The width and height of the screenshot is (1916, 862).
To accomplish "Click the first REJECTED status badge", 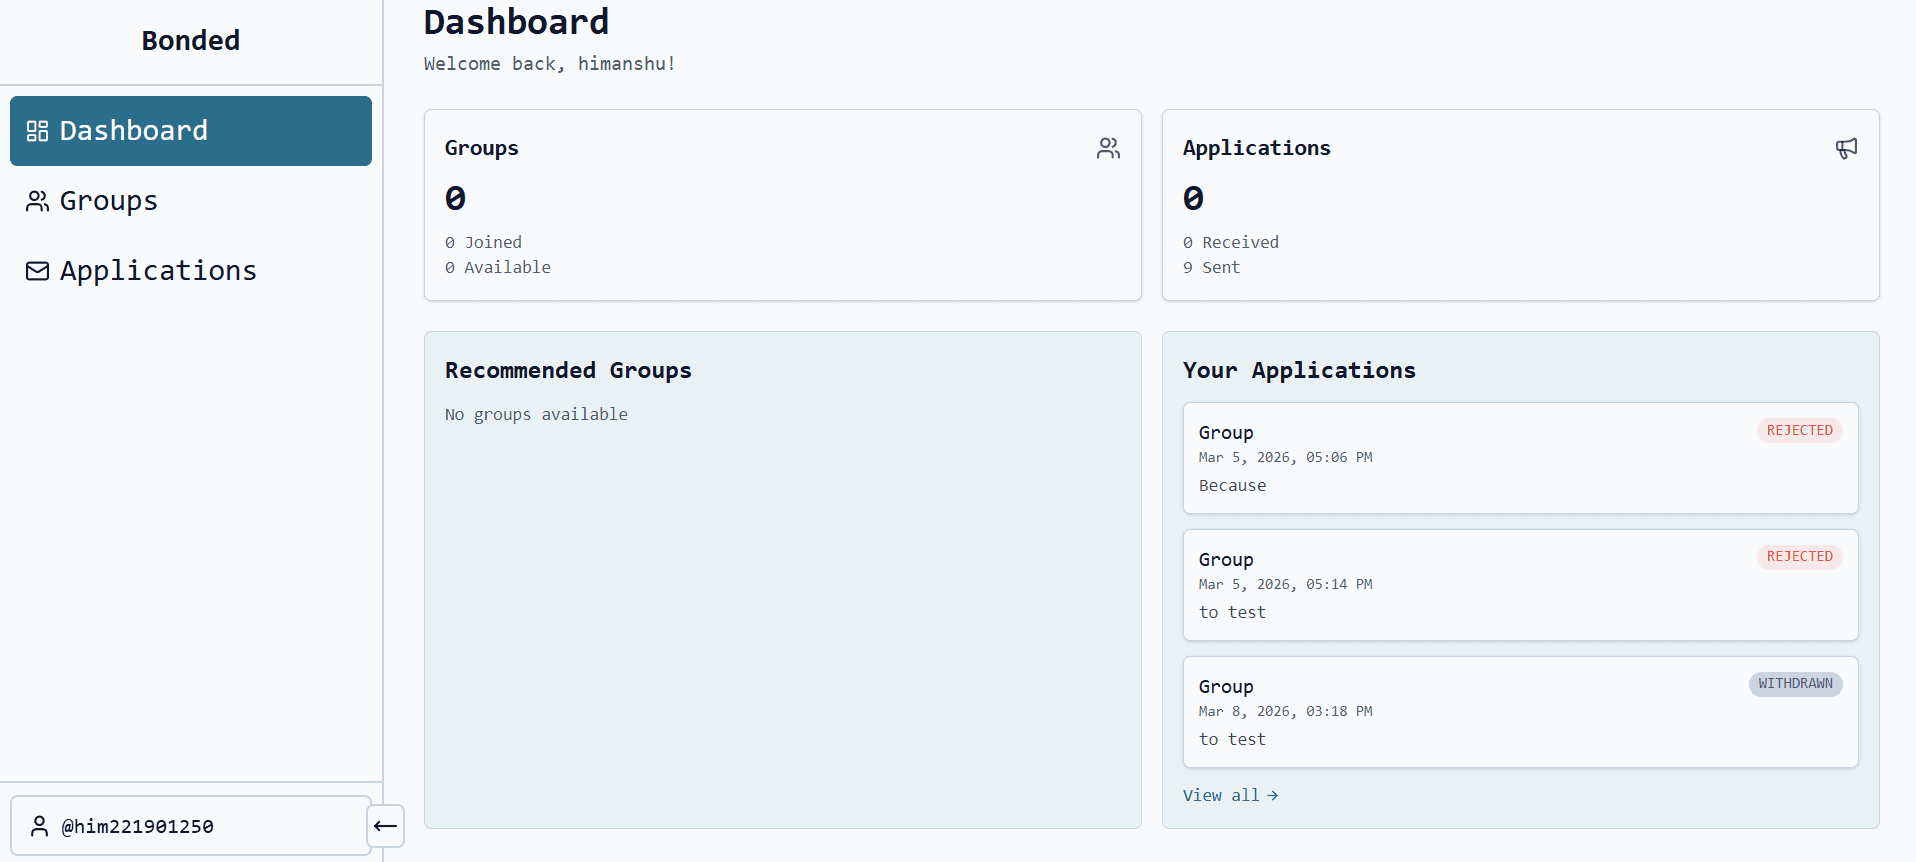I will [1799, 430].
